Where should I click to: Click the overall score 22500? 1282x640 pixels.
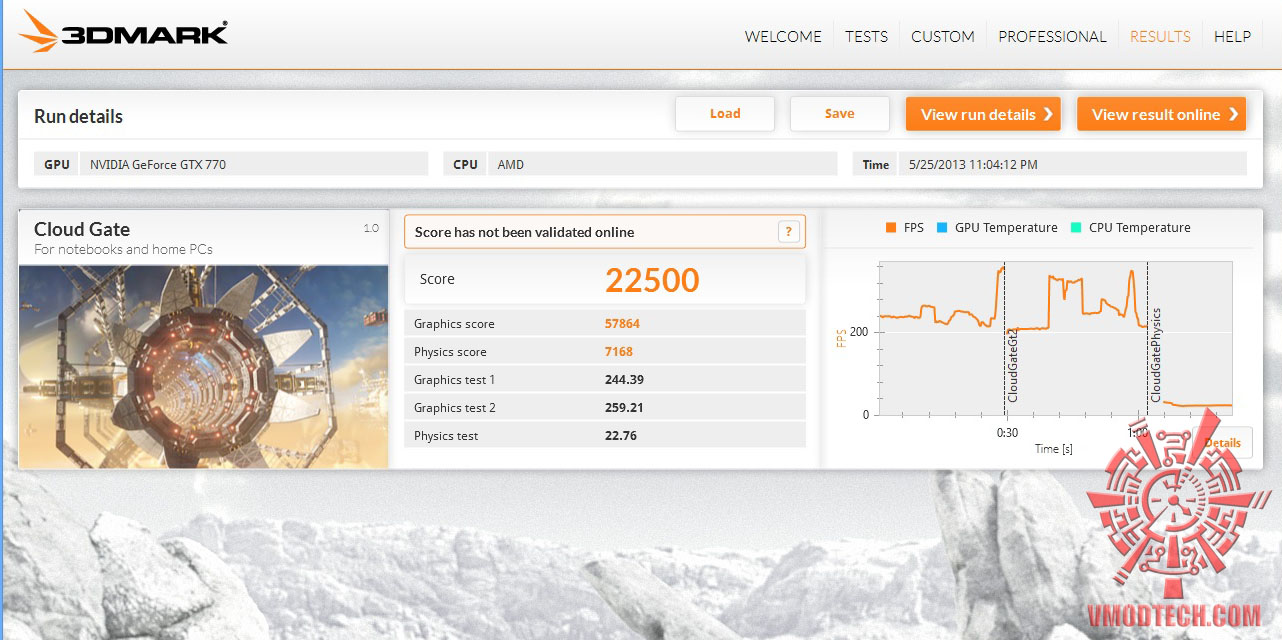pyautogui.click(x=652, y=280)
